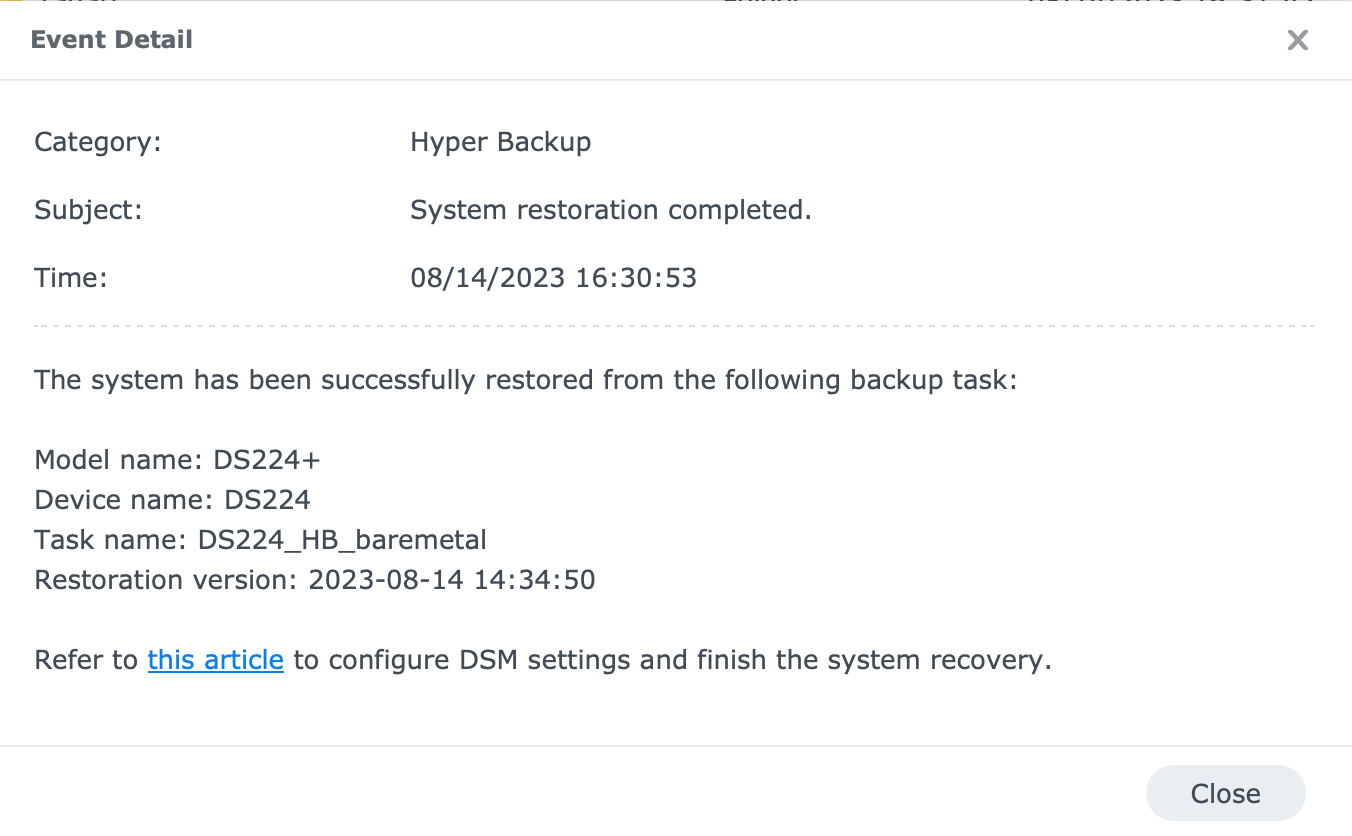Screen dimensions: 1352x836
Task: Open the "this article" link
Action: click(x=215, y=660)
